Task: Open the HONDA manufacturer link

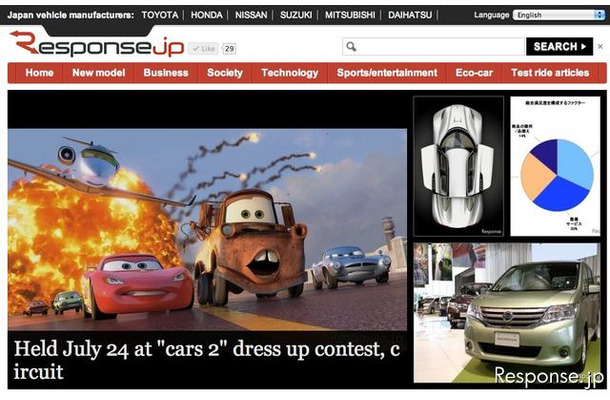Action: pos(207,15)
